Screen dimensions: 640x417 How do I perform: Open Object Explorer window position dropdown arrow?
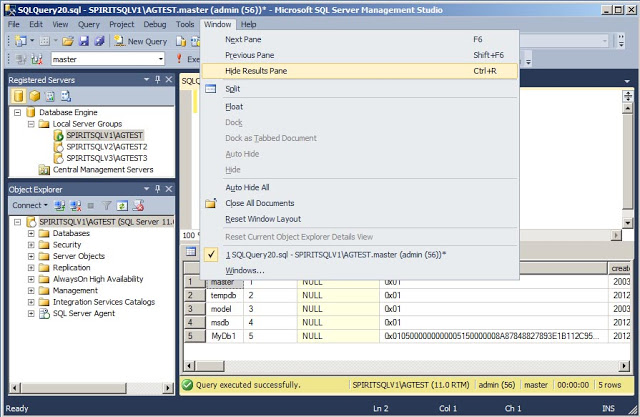[147, 189]
